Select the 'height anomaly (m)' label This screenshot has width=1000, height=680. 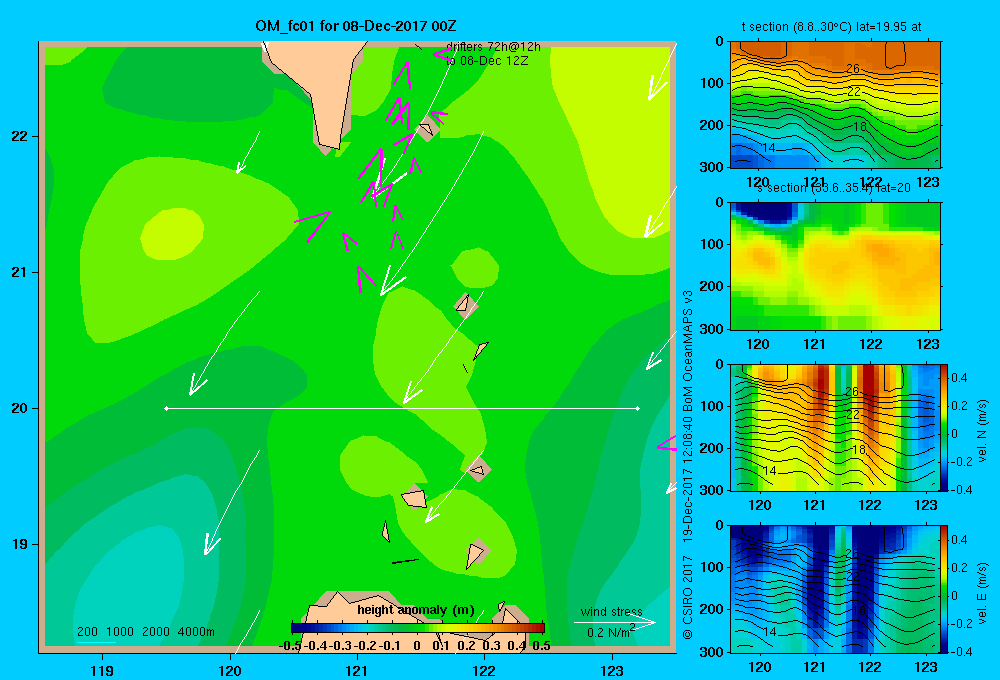[x=416, y=610]
